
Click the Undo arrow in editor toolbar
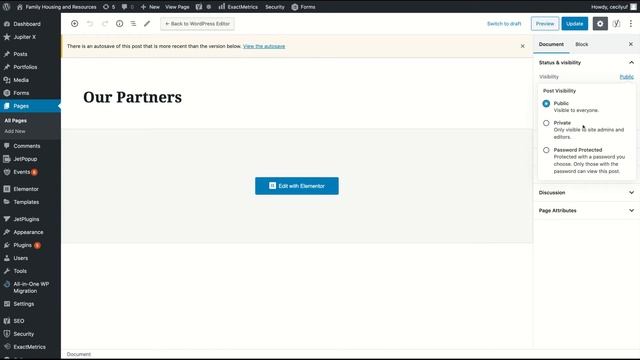tap(90, 24)
